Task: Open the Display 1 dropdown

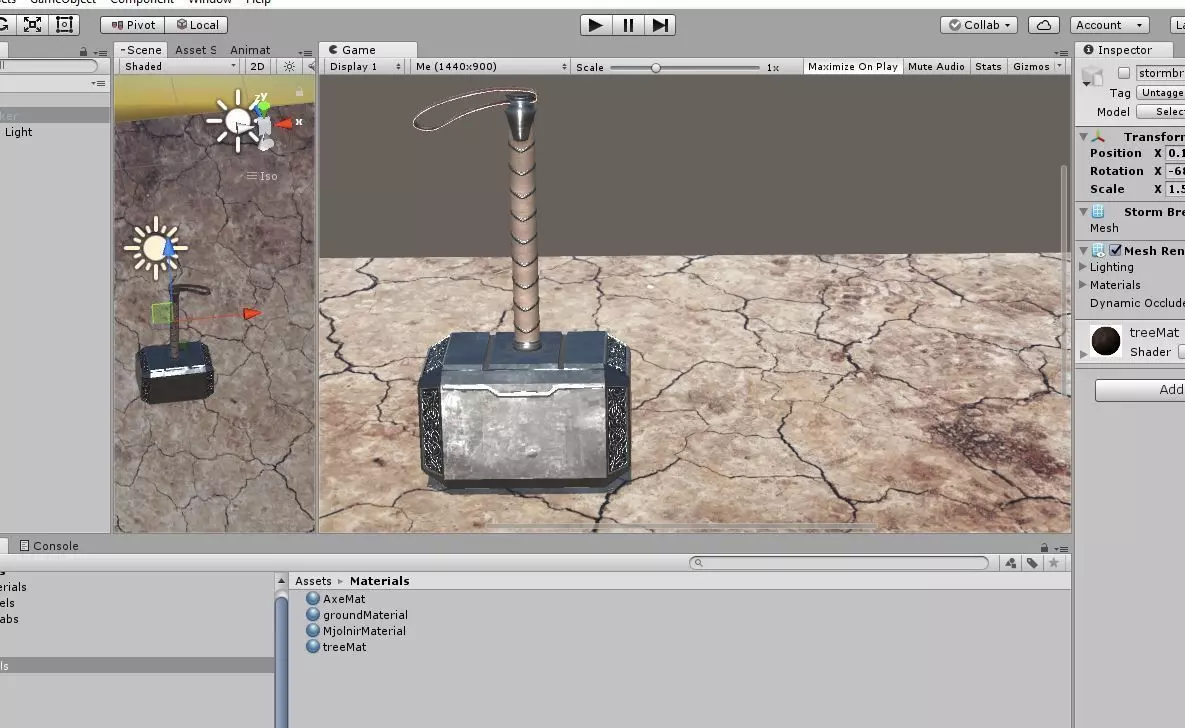Action: [366, 67]
